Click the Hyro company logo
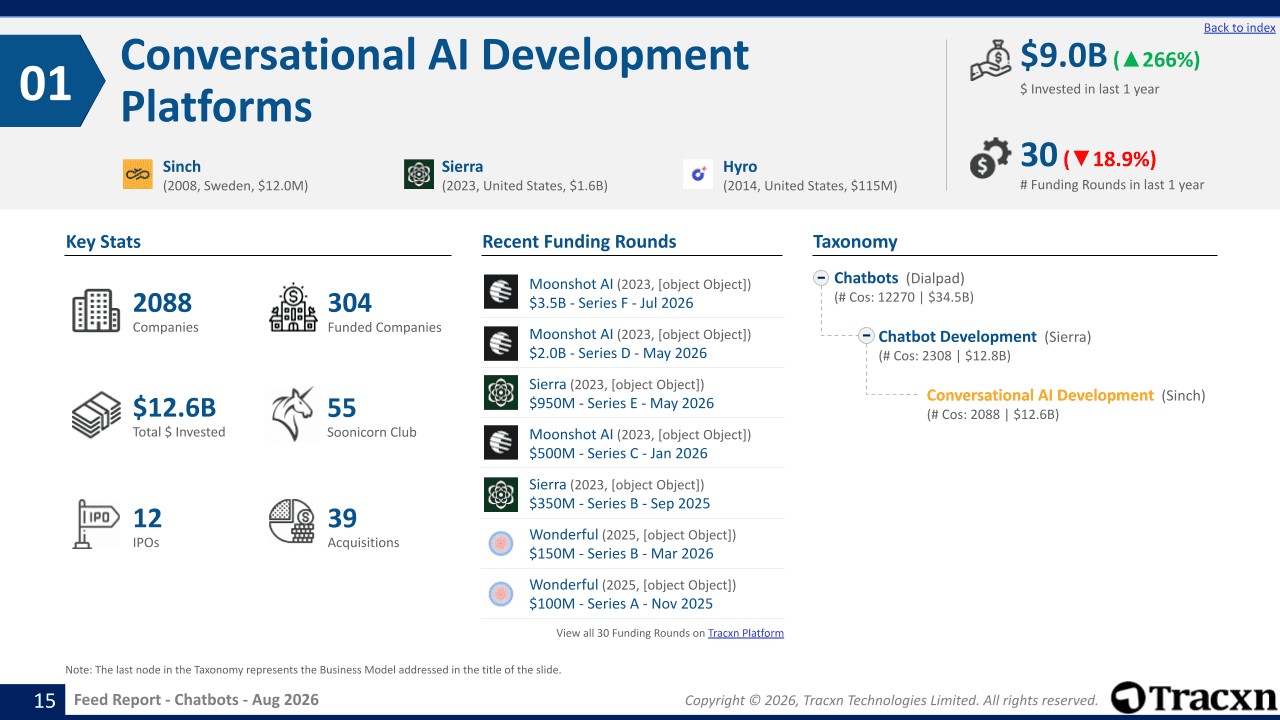Viewport: 1280px width, 720px height. click(698, 174)
